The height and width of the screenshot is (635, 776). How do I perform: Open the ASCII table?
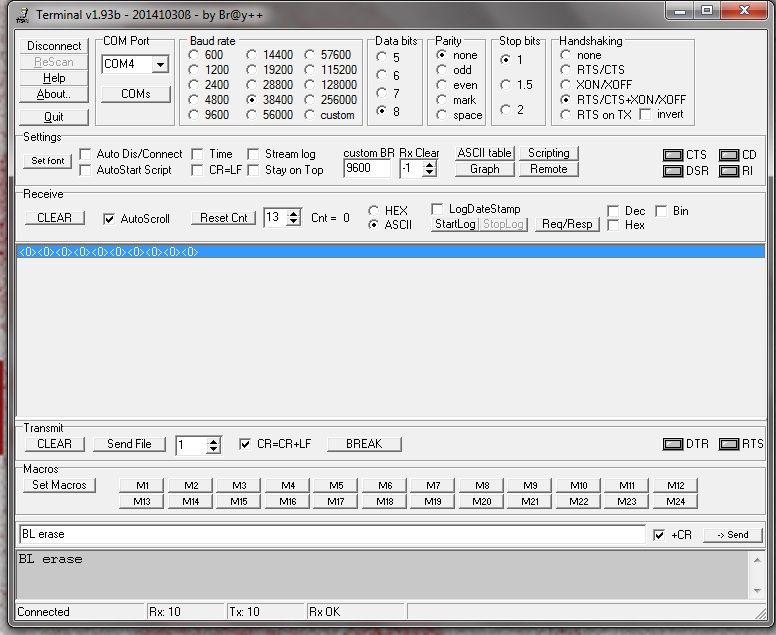pyautogui.click(x=485, y=153)
